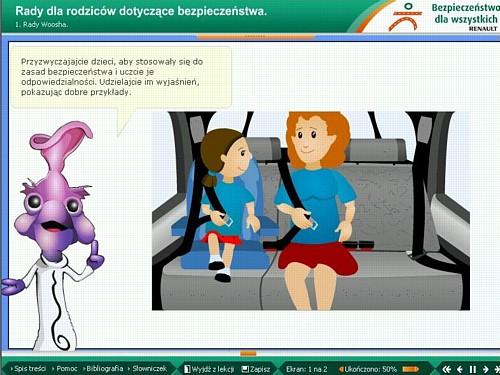Click the car back-seat illustration
The height and width of the screenshot is (375, 500).
311,211
